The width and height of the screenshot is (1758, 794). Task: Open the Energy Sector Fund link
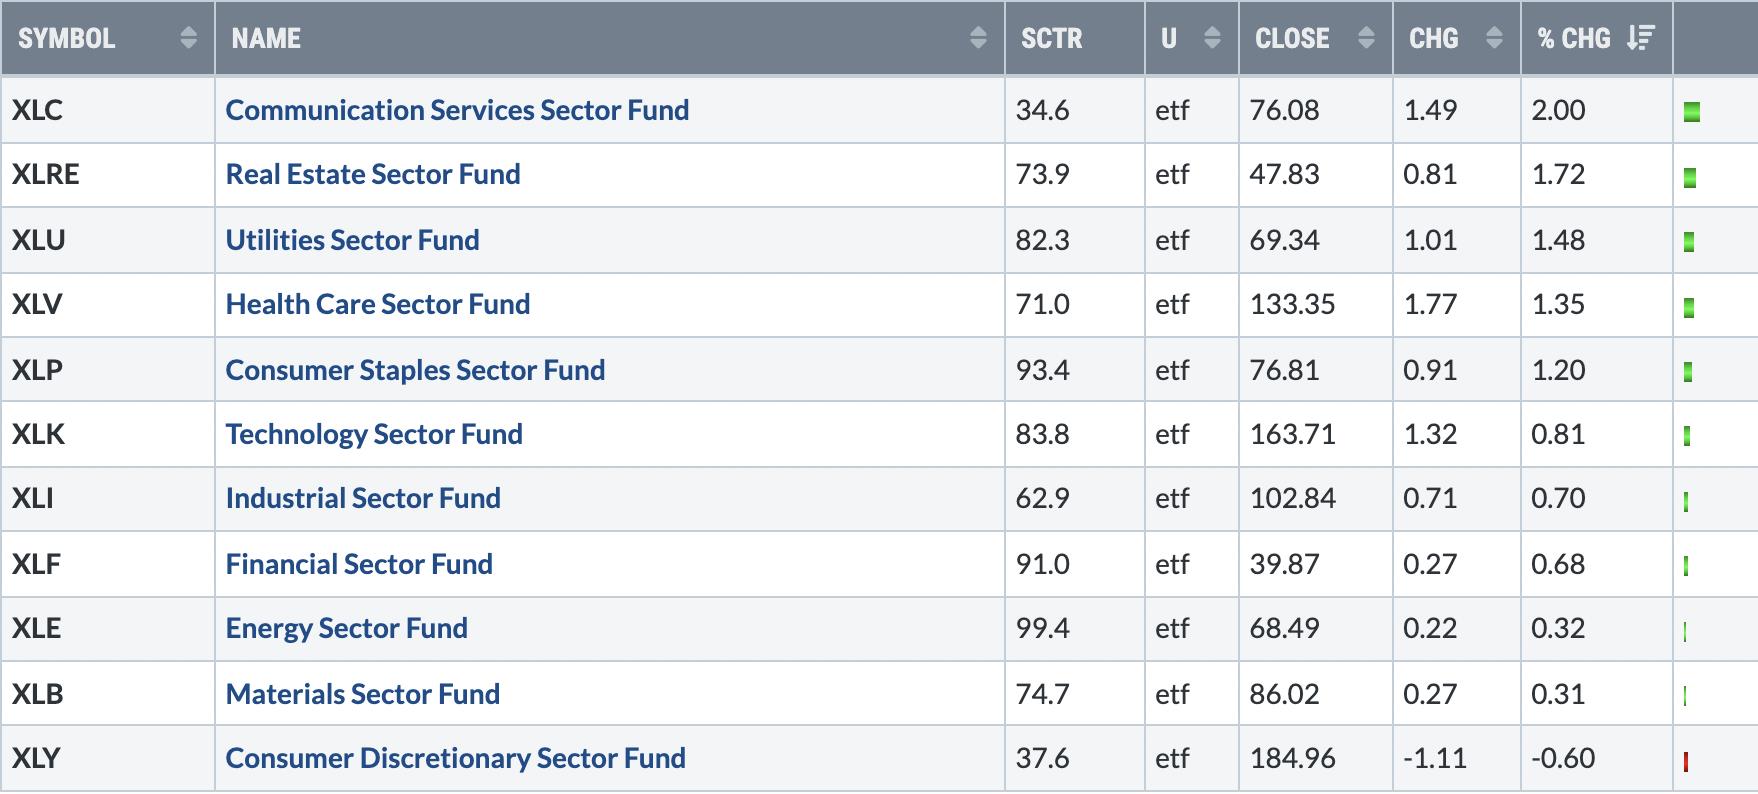click(346, 628)
